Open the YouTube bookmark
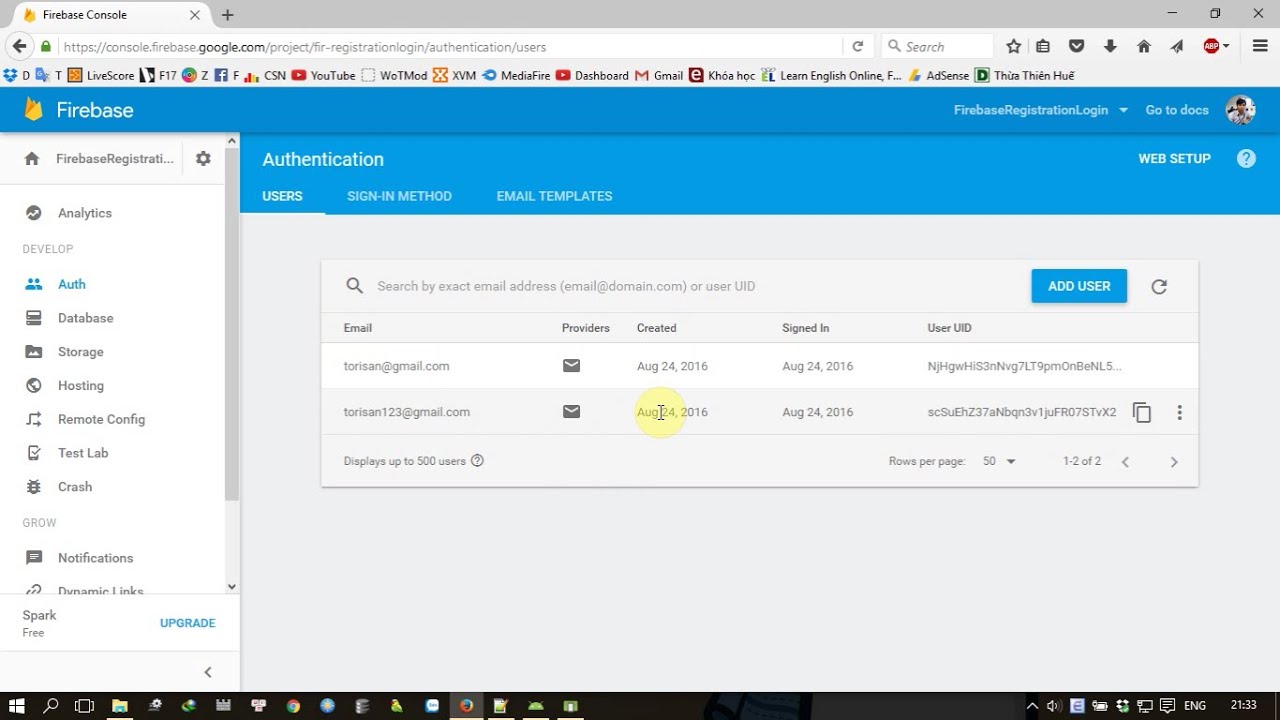 click(323, 75)
